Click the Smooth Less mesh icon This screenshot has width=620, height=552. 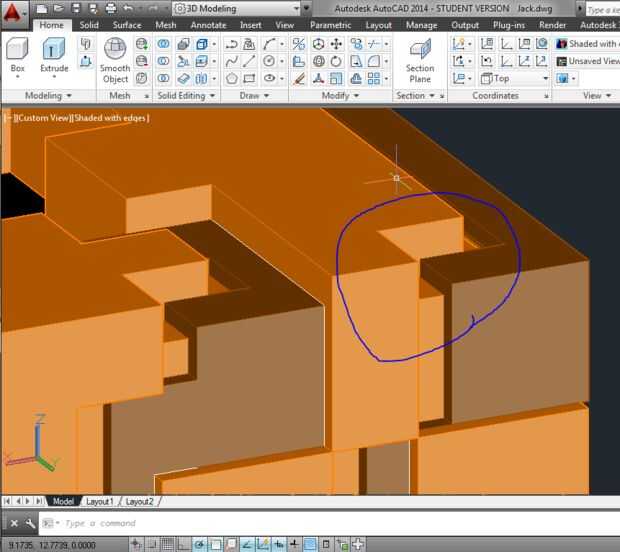(x=142, y=61)
